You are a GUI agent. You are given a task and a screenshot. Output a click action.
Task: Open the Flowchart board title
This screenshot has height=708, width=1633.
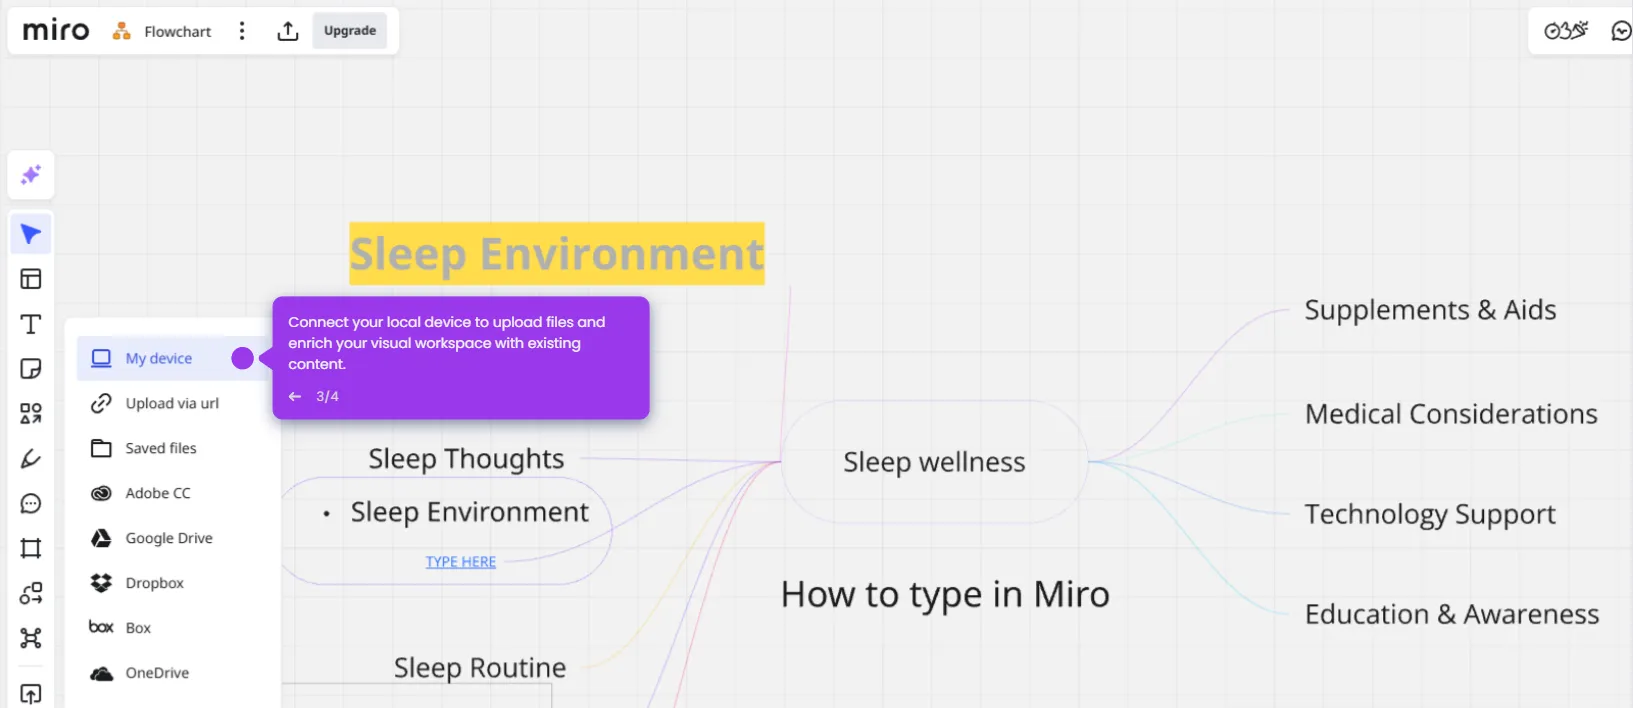pos(178,32)
